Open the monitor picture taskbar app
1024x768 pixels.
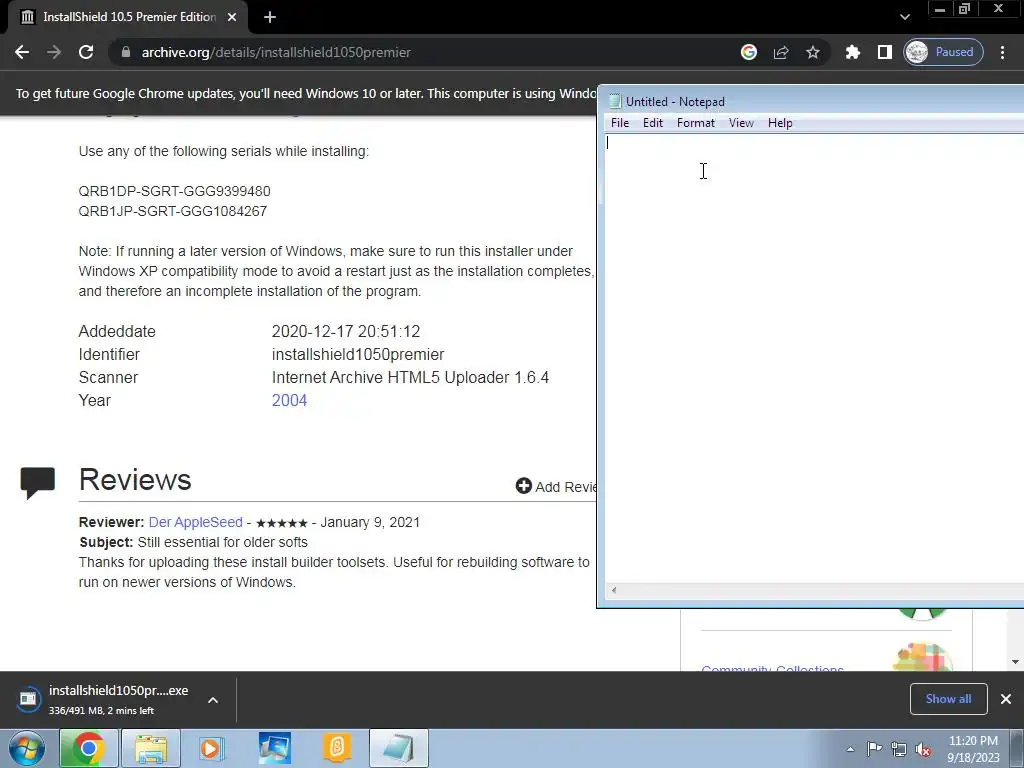click(x=274, y=748)
